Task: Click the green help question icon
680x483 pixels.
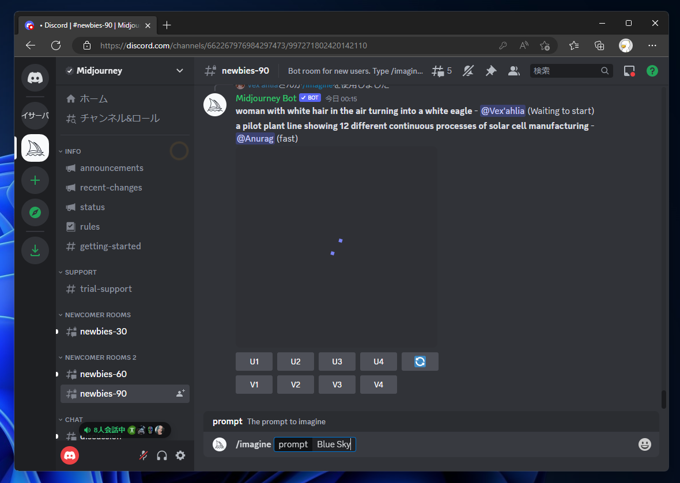Action: click(652, 71)
